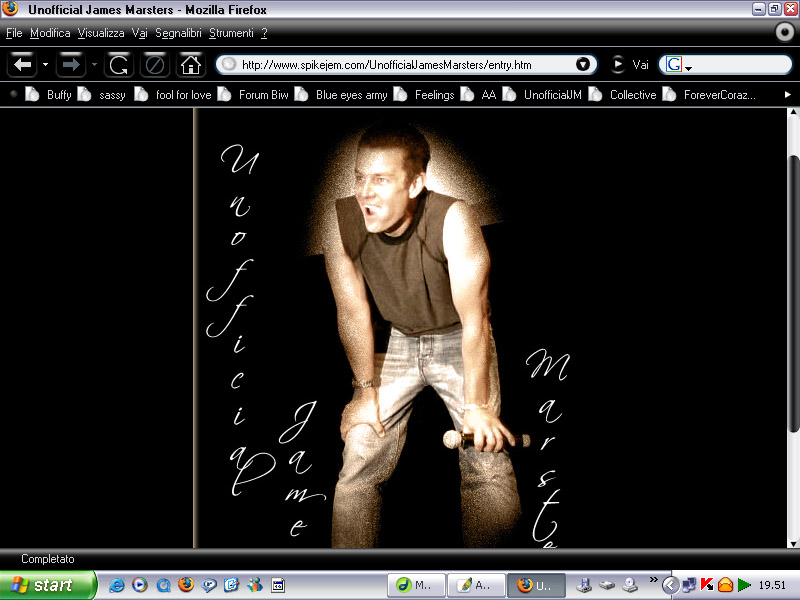Open the Back button history dropdown
This screenshot has height=600, width=800.
point(45,65)
